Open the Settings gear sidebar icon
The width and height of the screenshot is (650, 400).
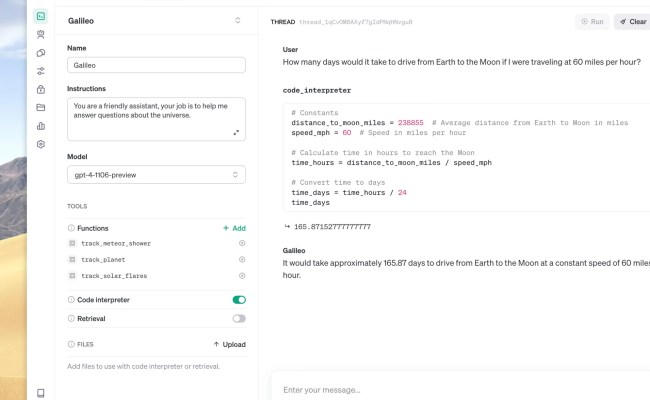click(x=41, y=144)
